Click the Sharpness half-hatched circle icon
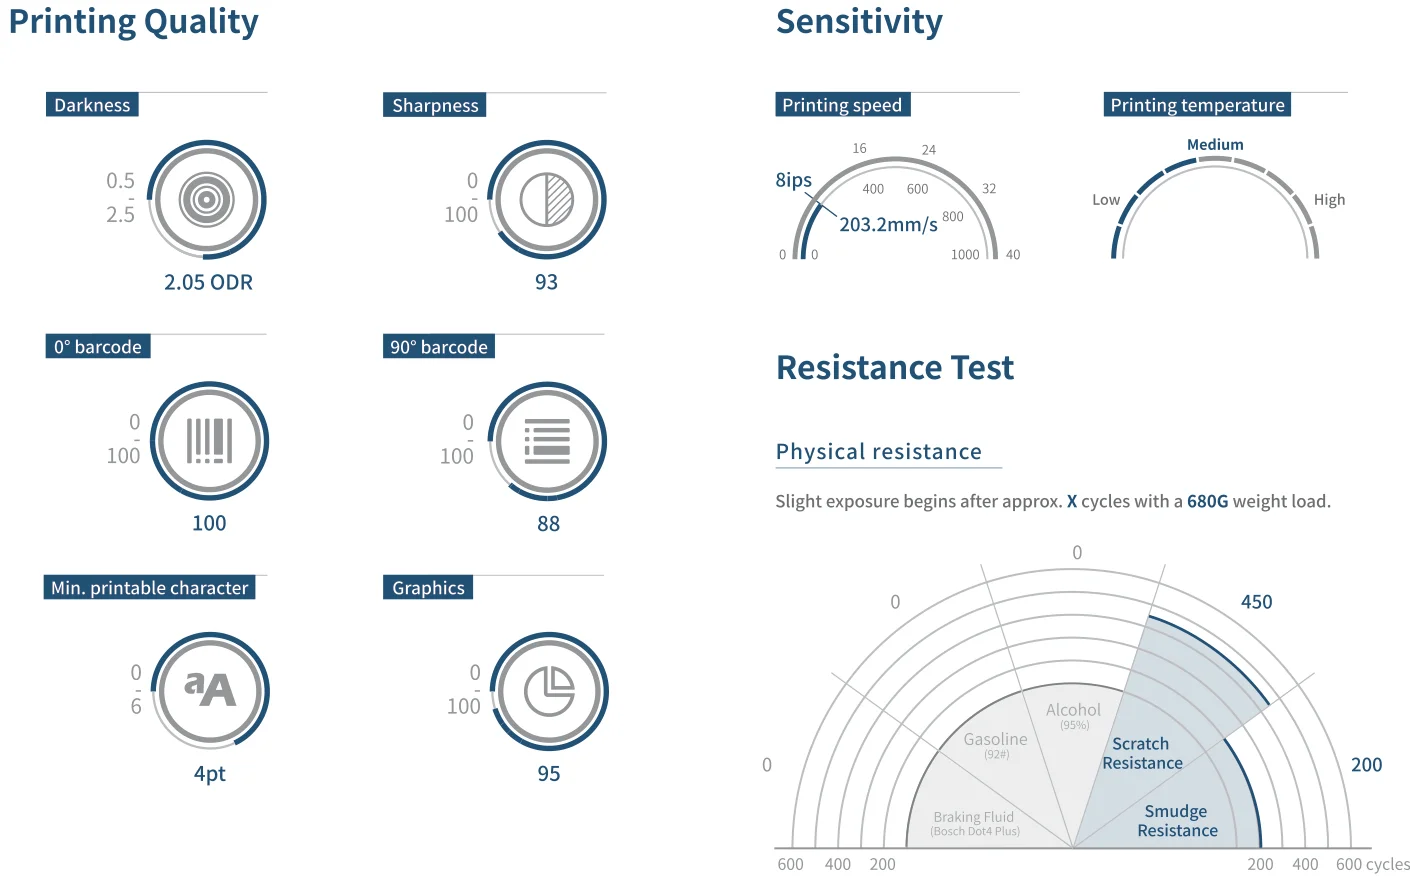Image resolution: width=1410 pixels, height=877 pixels. point(546,199)
